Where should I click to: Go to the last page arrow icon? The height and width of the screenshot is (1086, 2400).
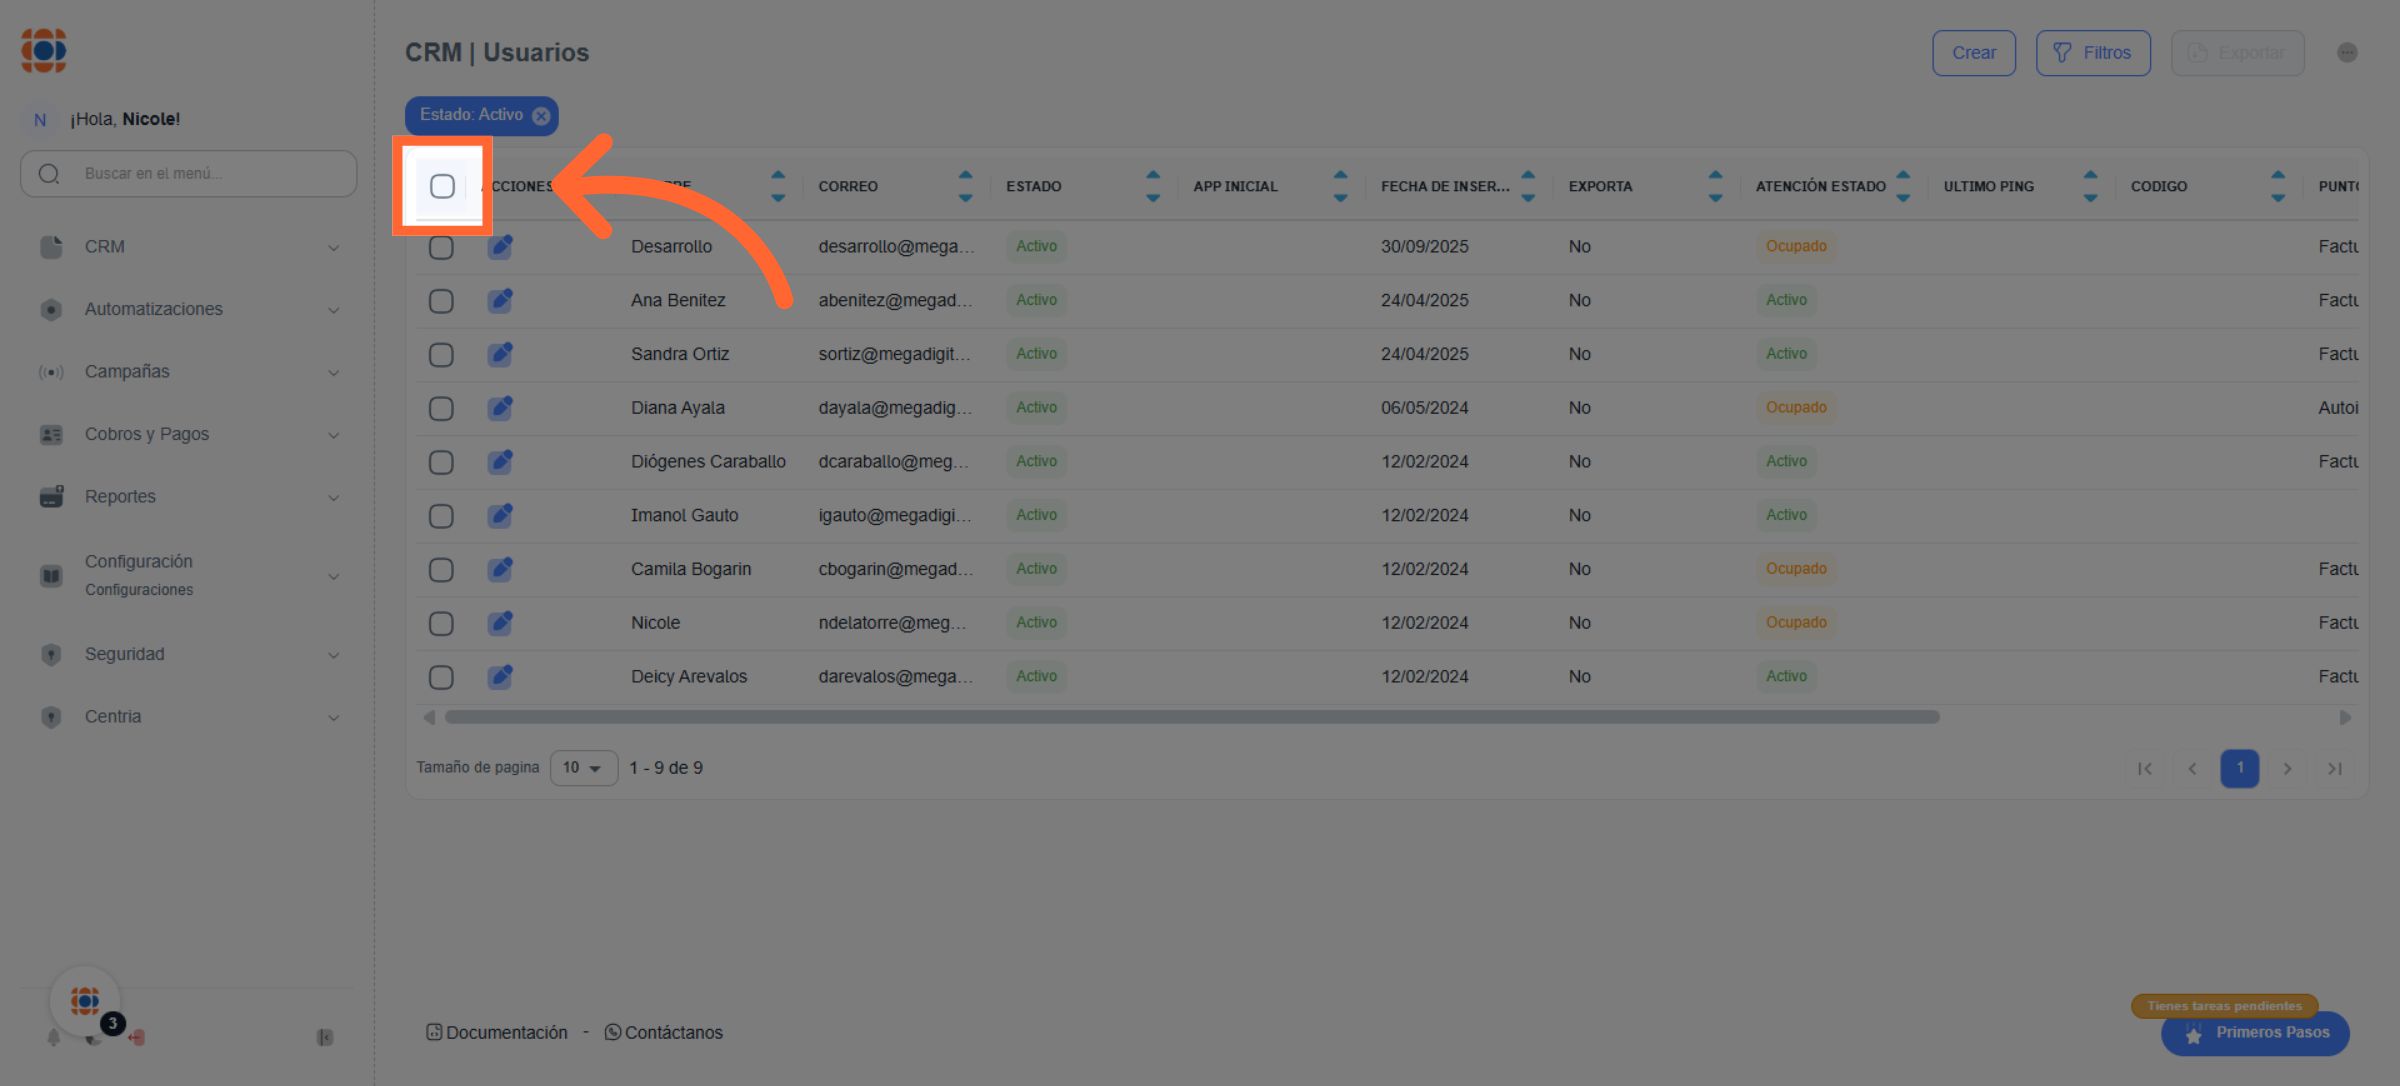[2335, 768]
